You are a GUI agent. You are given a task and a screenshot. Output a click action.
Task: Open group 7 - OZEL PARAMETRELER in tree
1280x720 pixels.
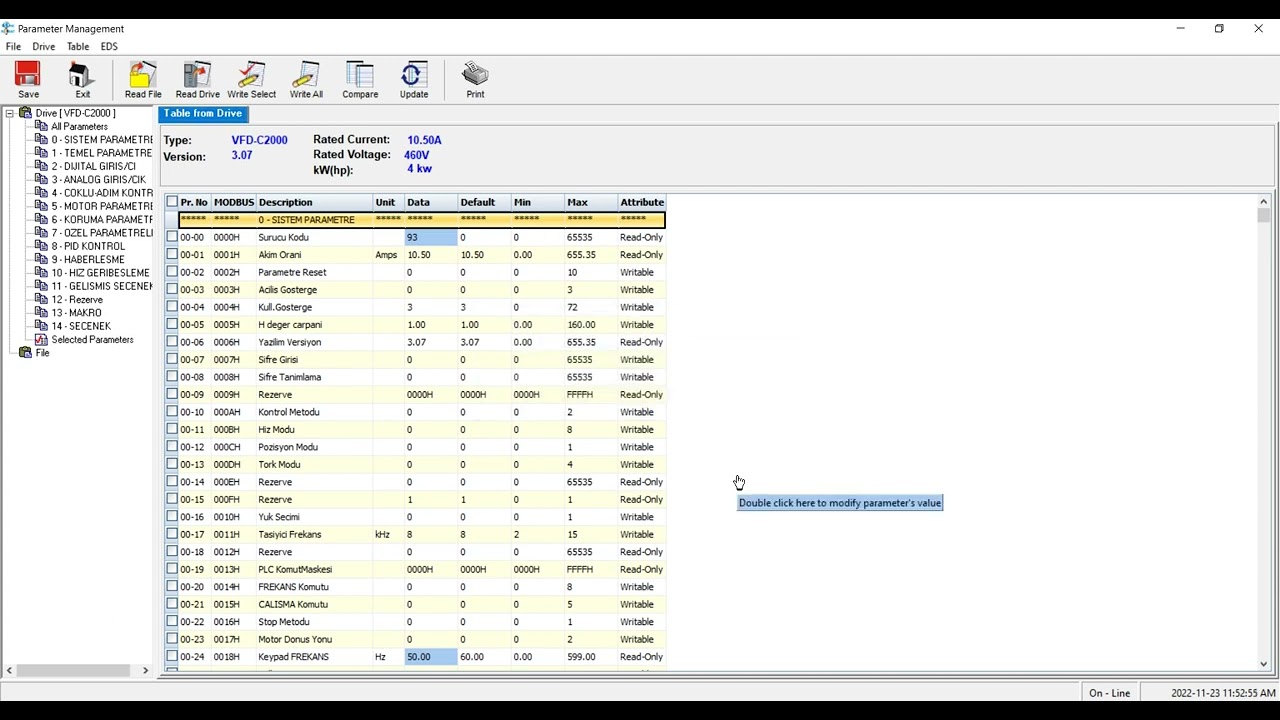102,233
